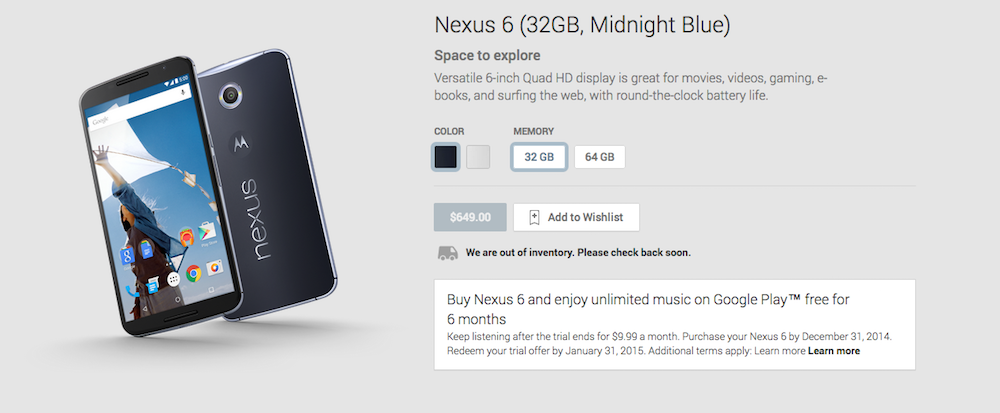Click the Add to Wishlist button
This screenshot has width=1000, height=413.
click(576, 217)
